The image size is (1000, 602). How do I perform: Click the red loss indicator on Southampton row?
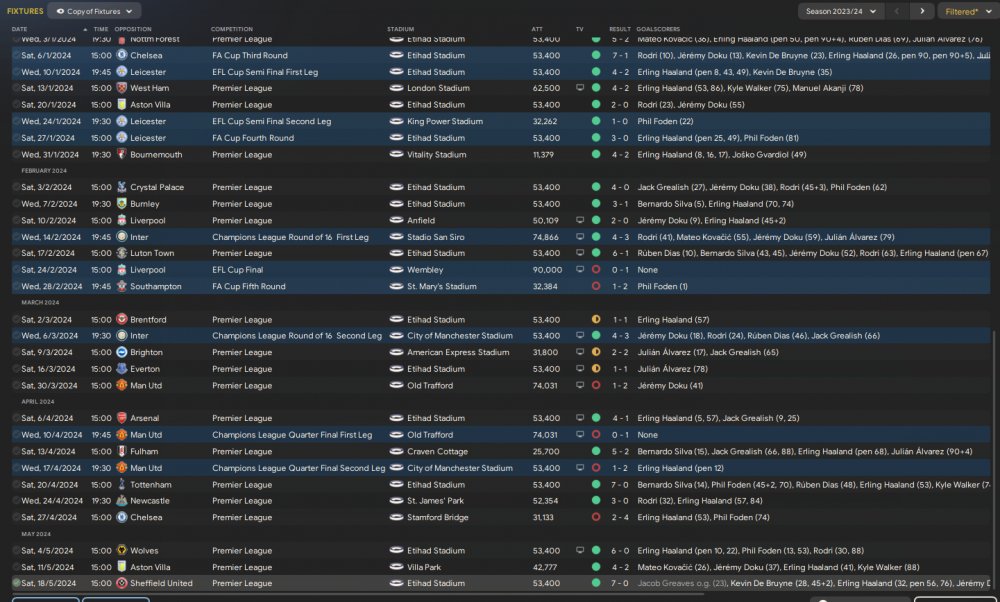596,286
